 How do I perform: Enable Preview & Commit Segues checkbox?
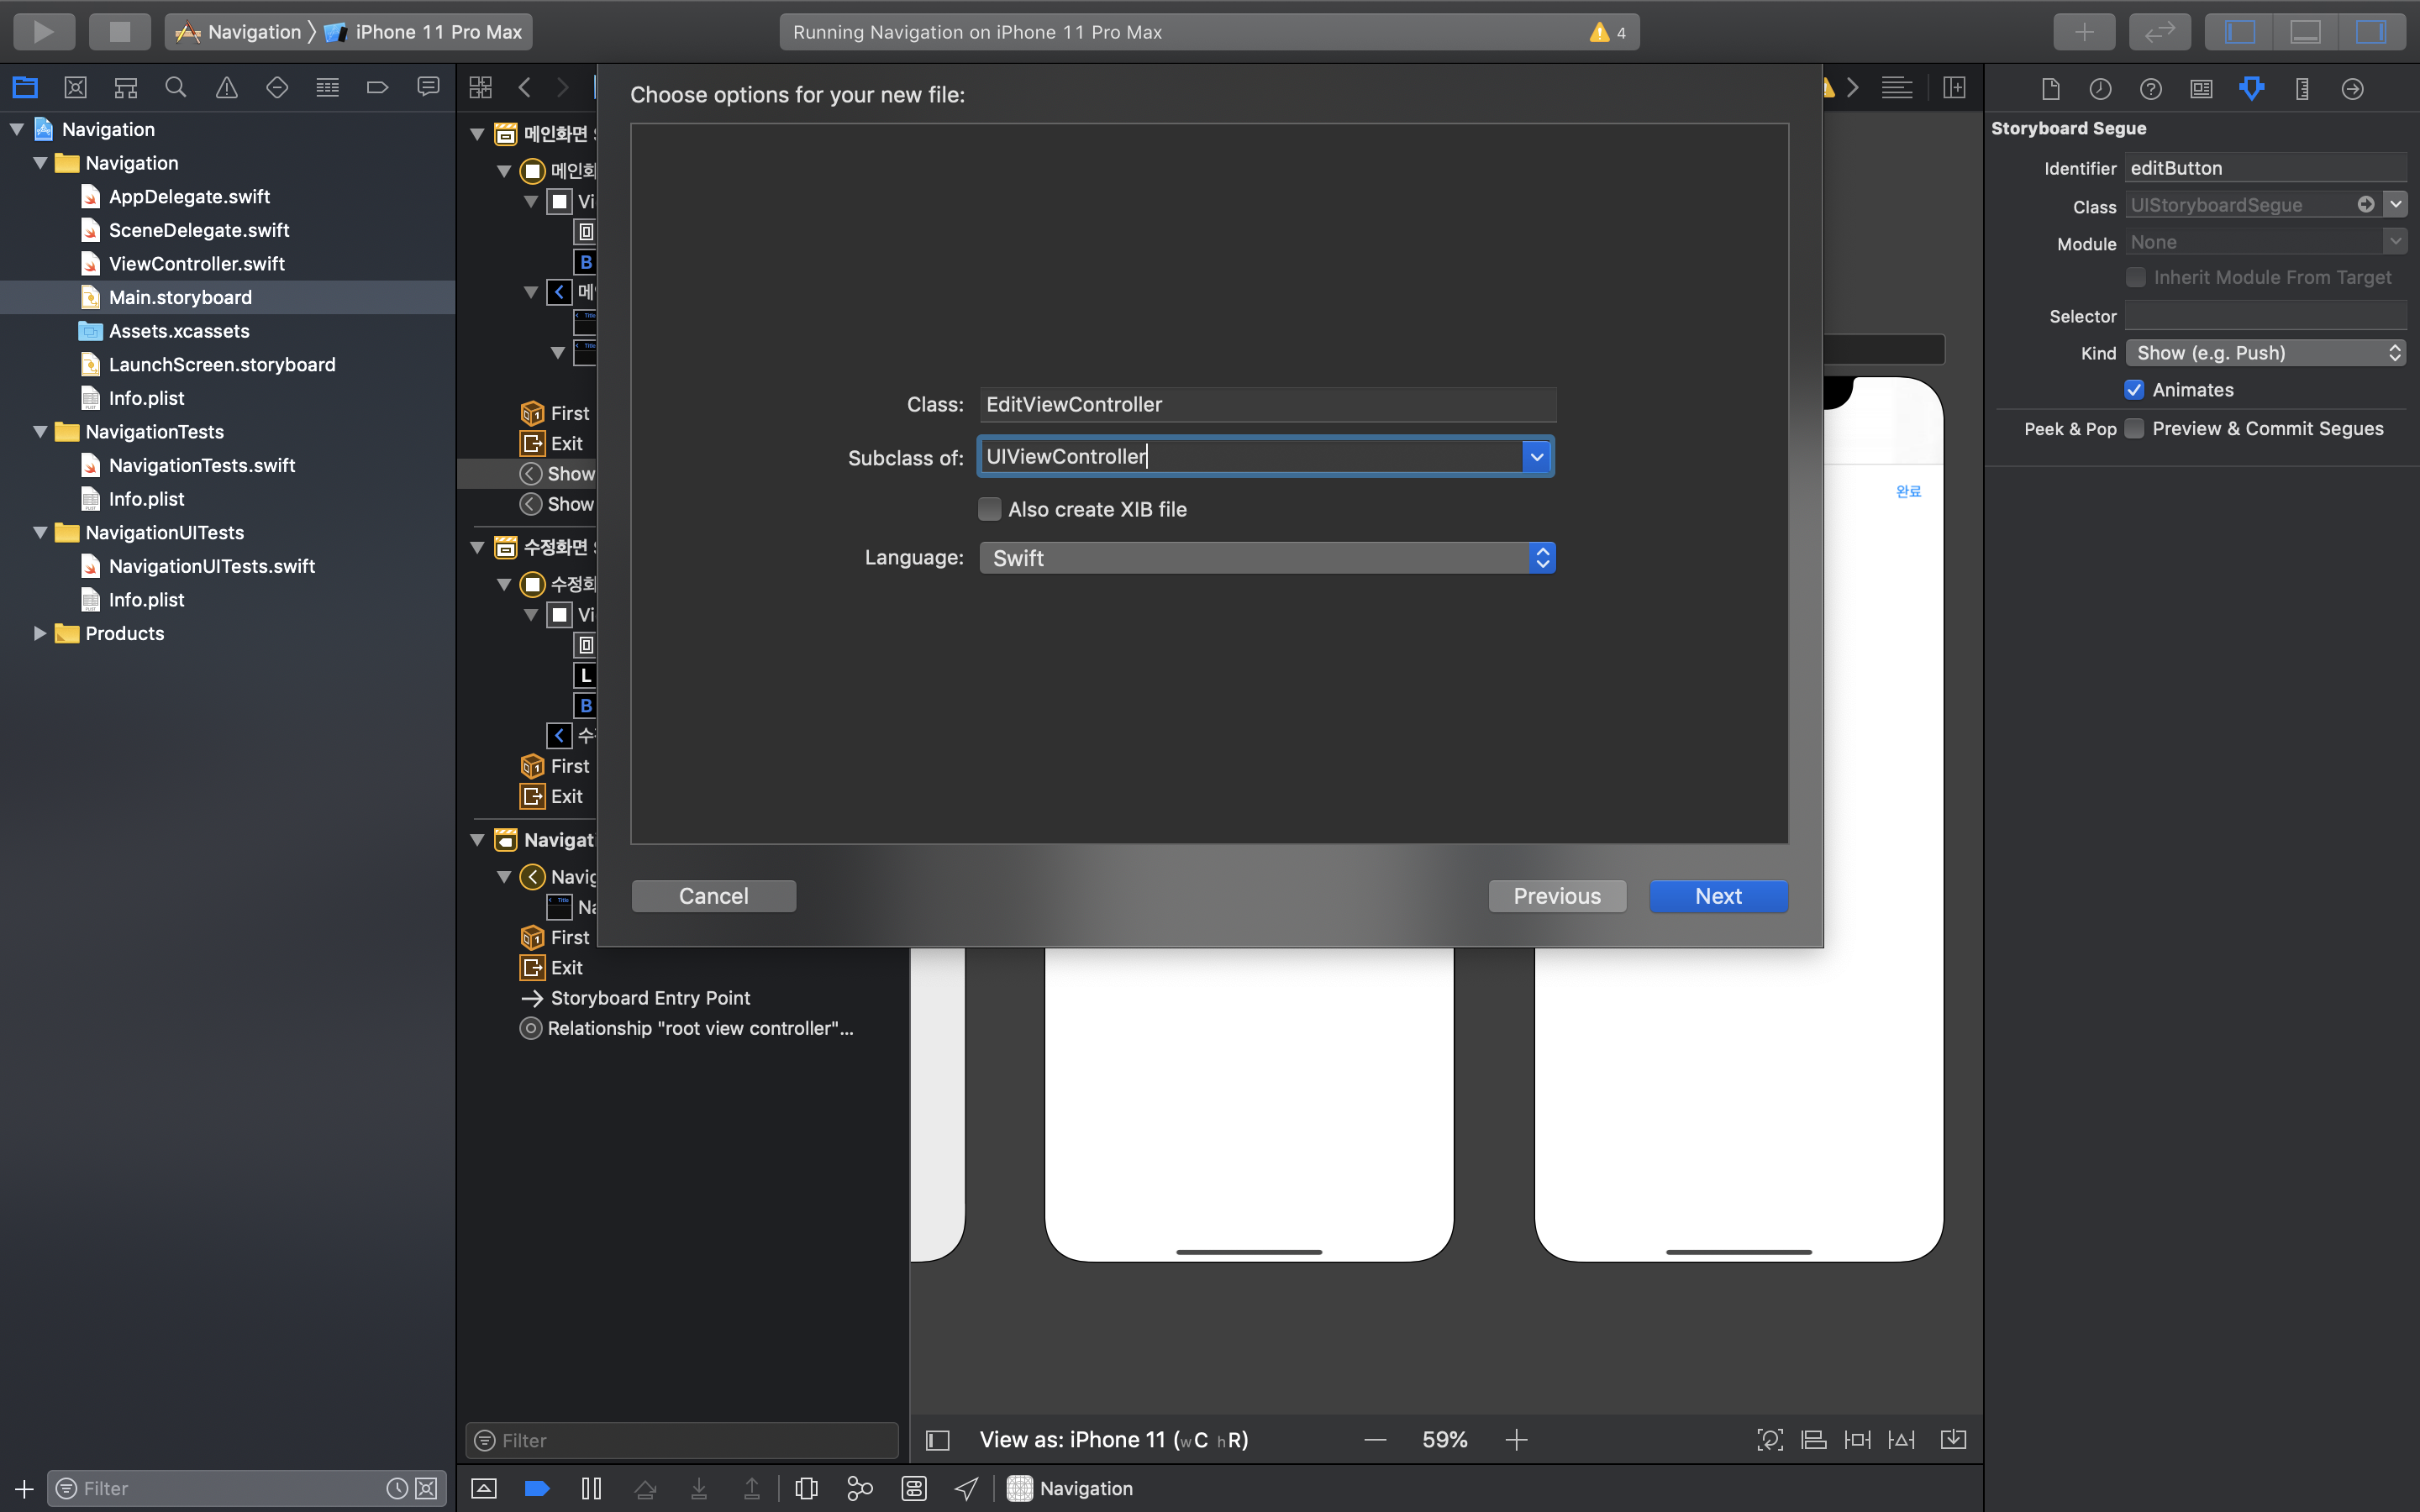coord(2134,428)
